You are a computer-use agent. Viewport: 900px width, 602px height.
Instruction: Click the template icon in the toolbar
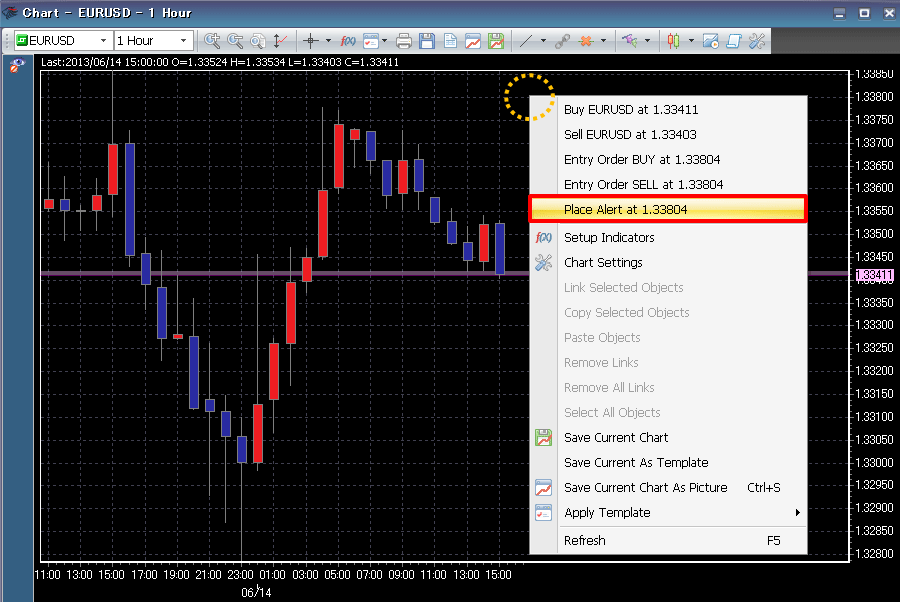click(x=371, y=41)
